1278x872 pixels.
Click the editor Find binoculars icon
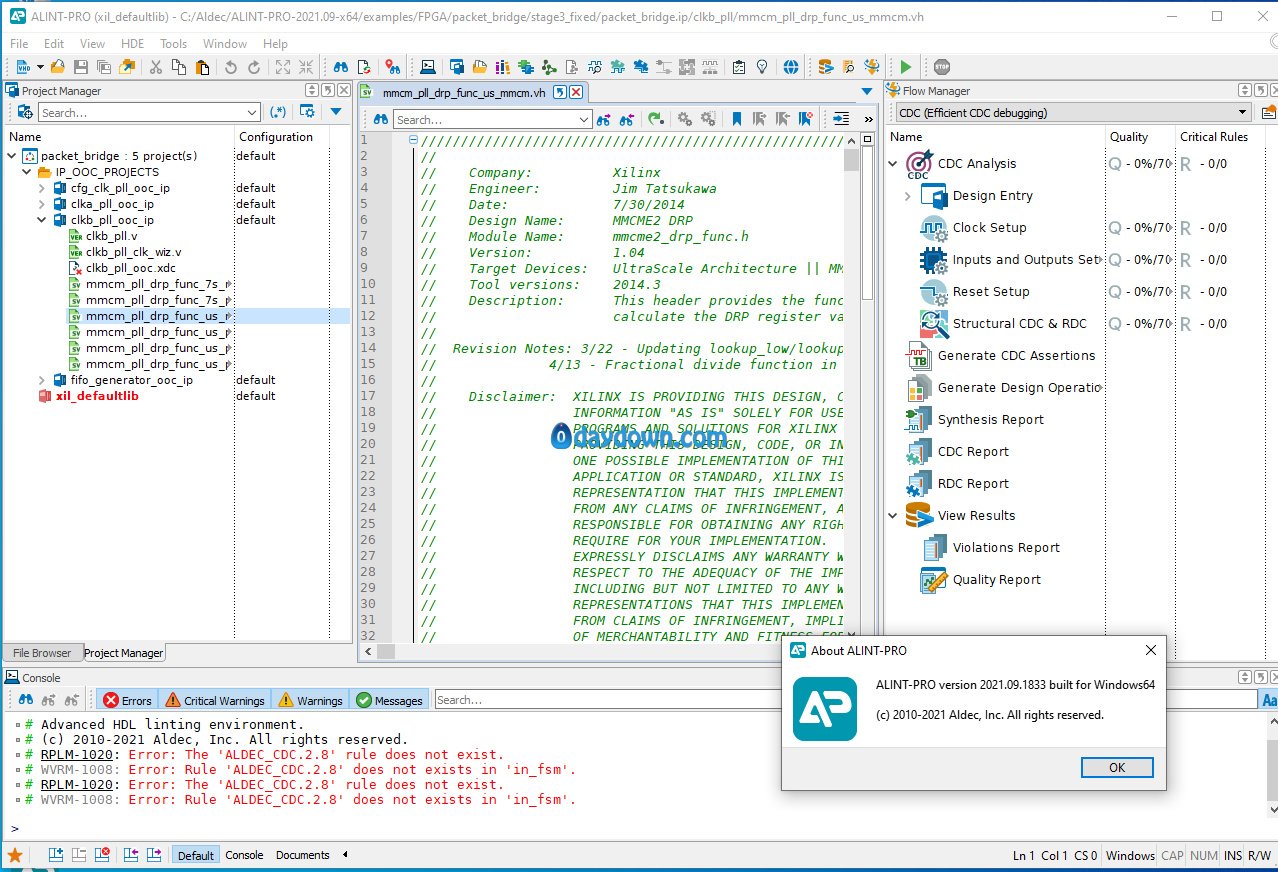pos(381,119)
